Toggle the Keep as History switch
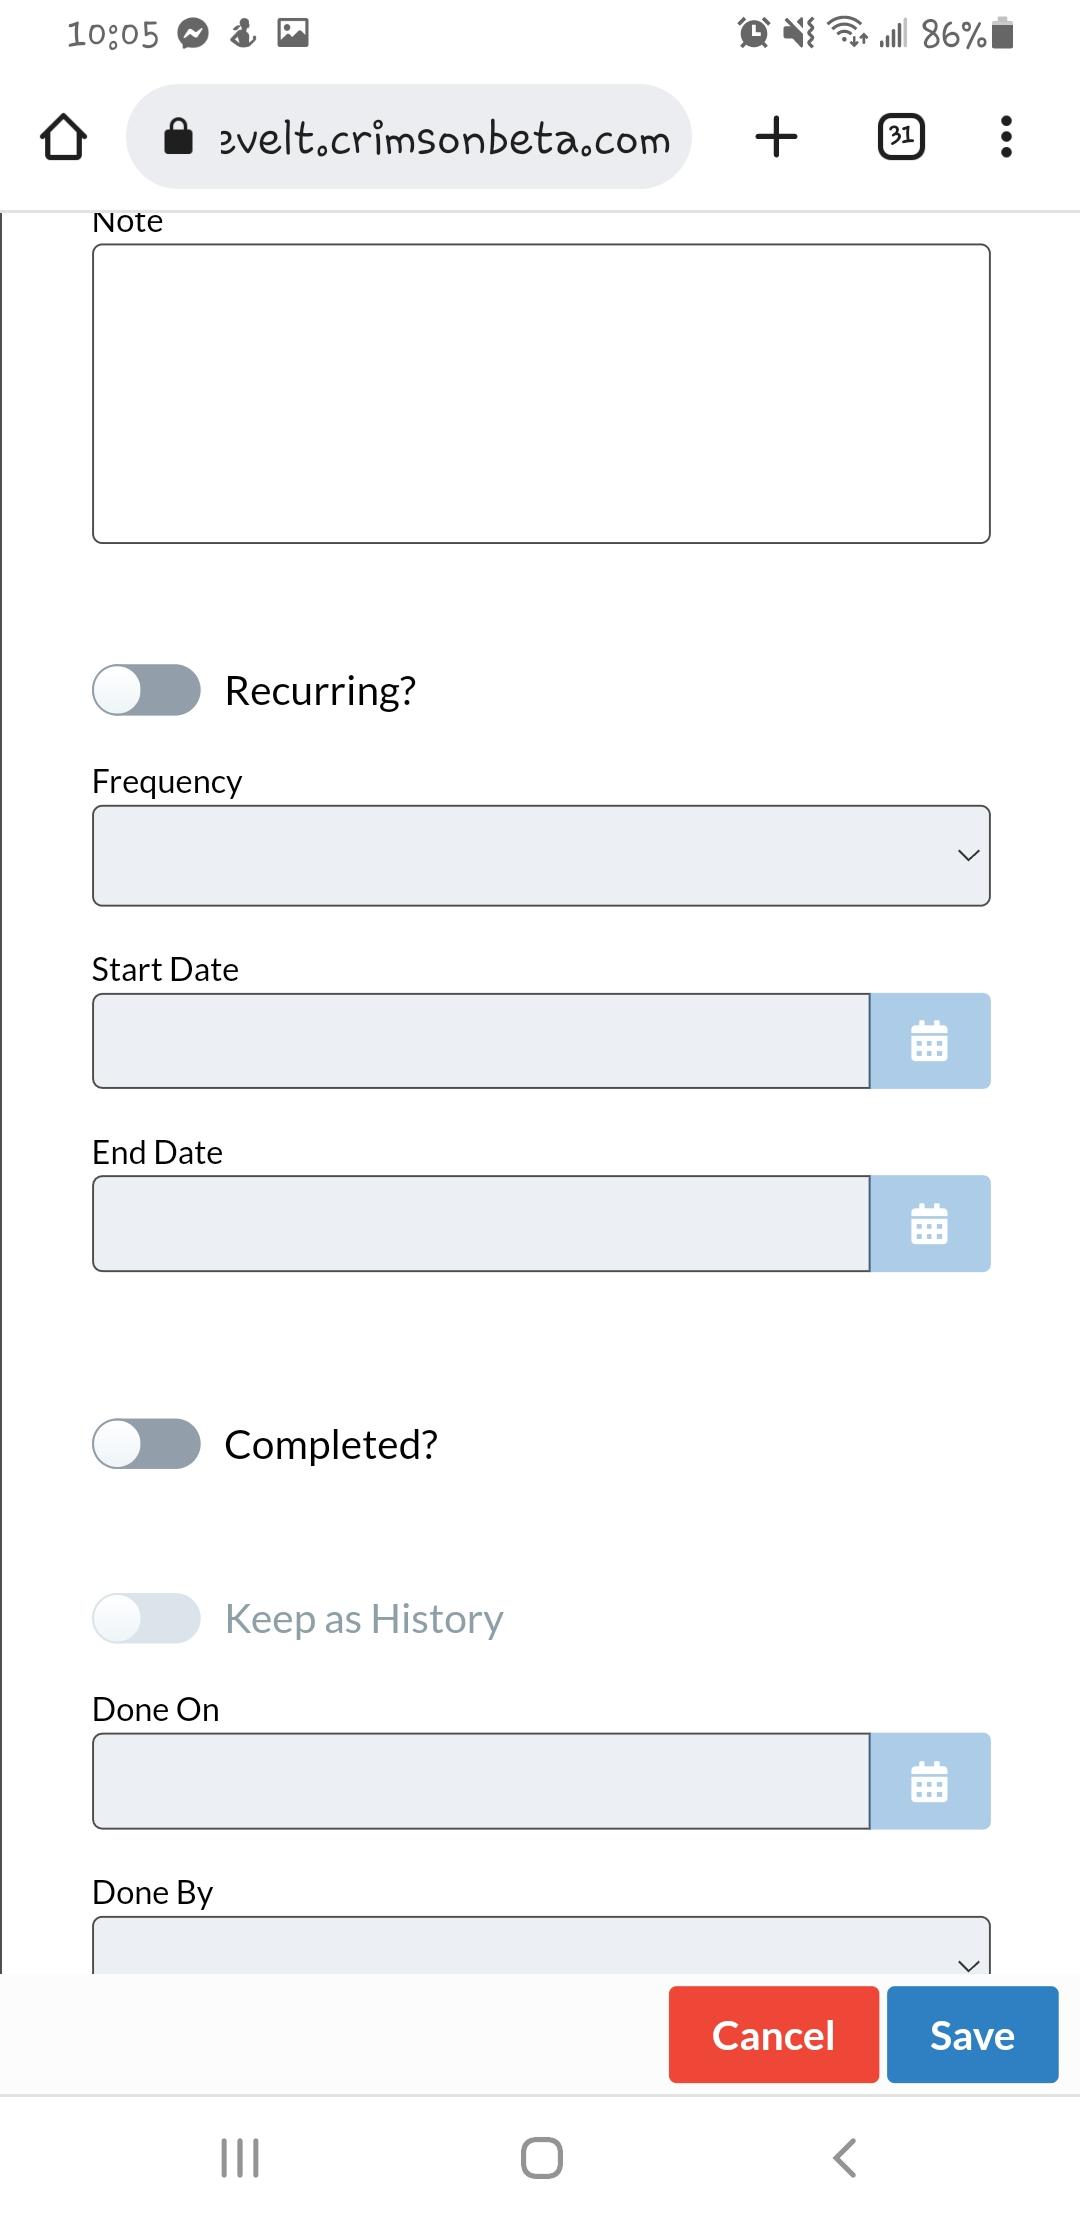The image size is (1080, 2220). 147,1618
